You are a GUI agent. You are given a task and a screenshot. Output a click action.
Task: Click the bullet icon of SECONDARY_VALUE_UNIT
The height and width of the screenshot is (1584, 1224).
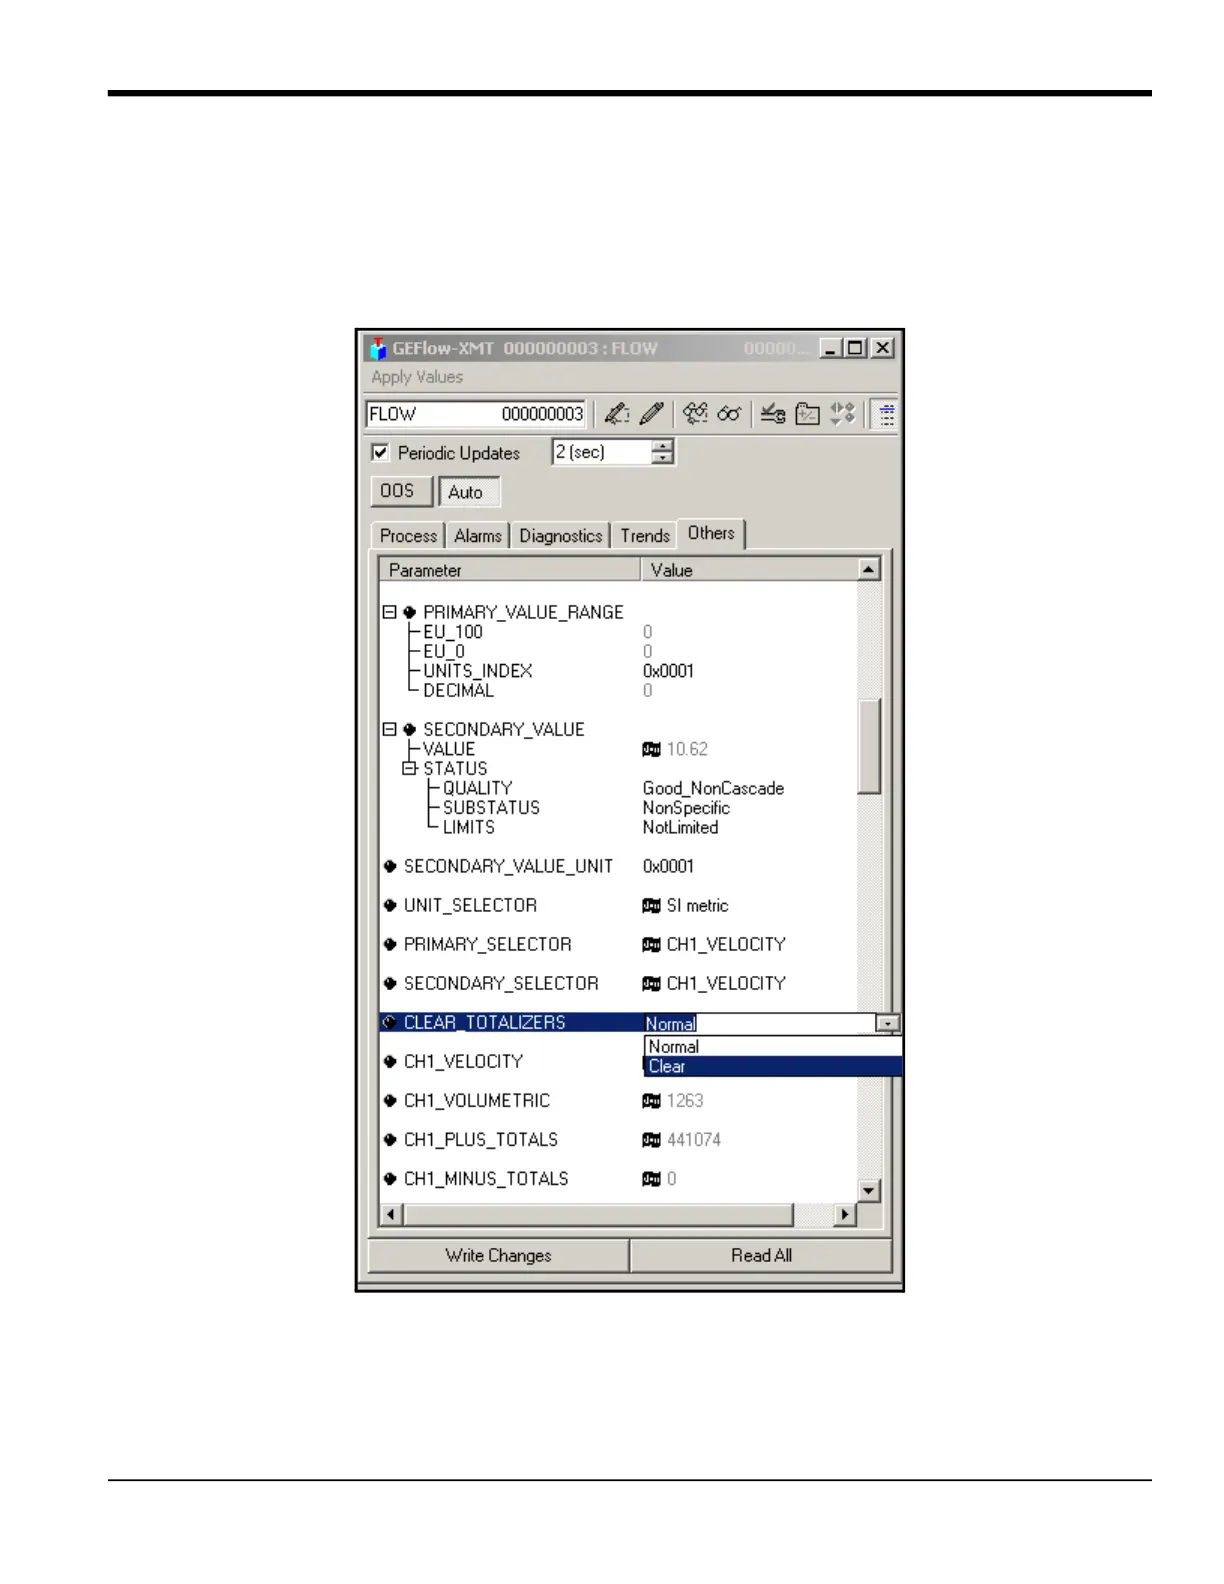(390, 866)
